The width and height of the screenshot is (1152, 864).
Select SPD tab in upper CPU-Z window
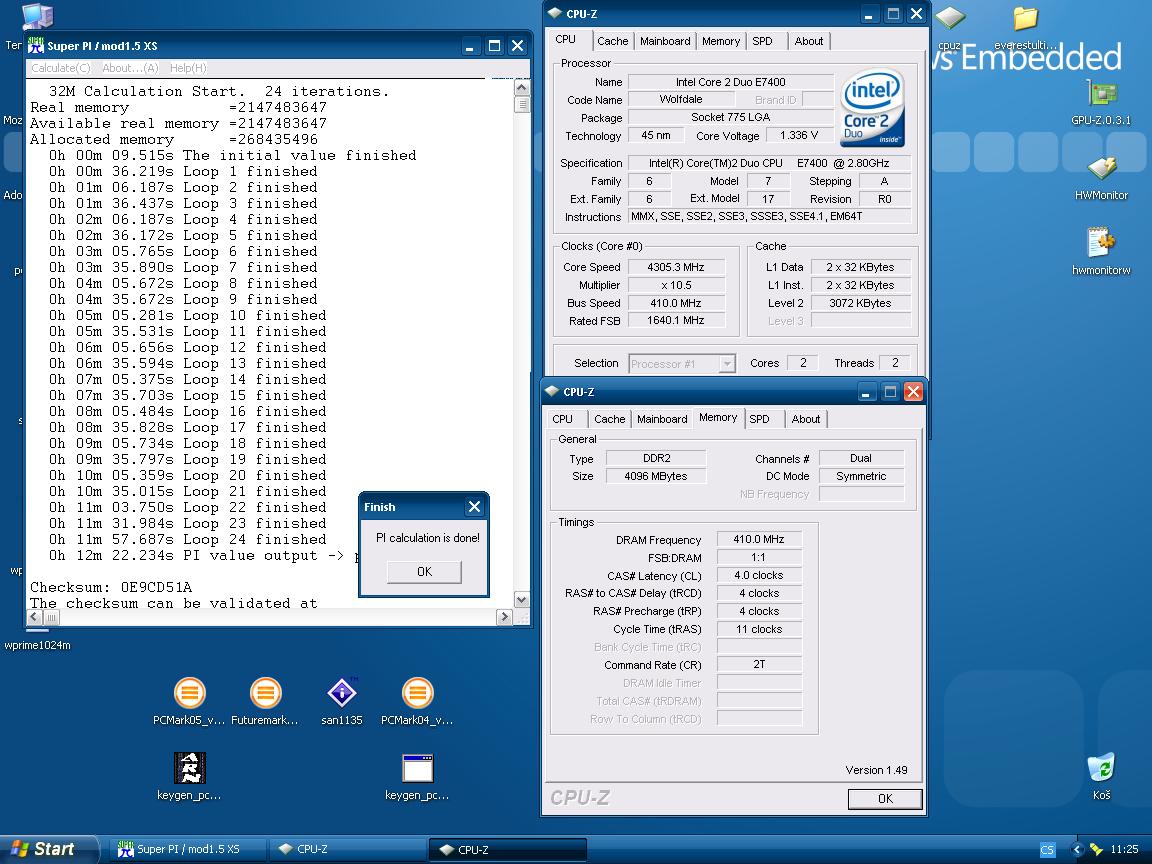click(763, 41)
